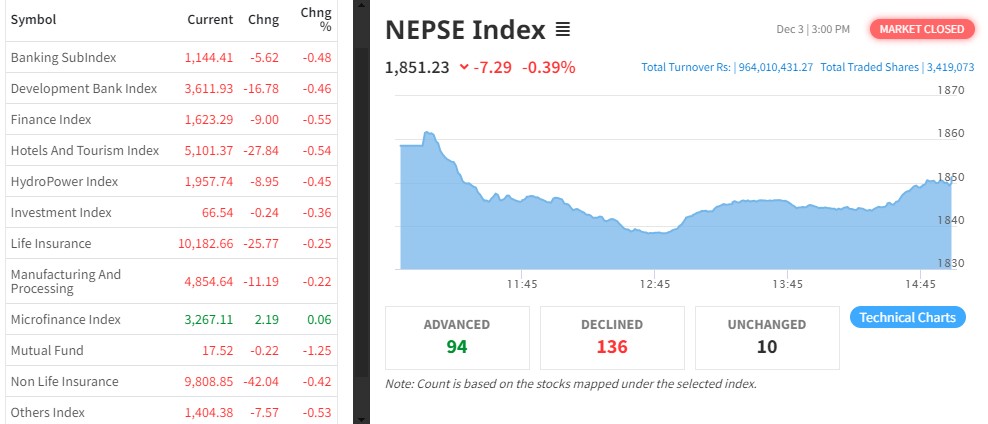Sort table by Symbol column header
988x424 pixels.
(33, 20)
